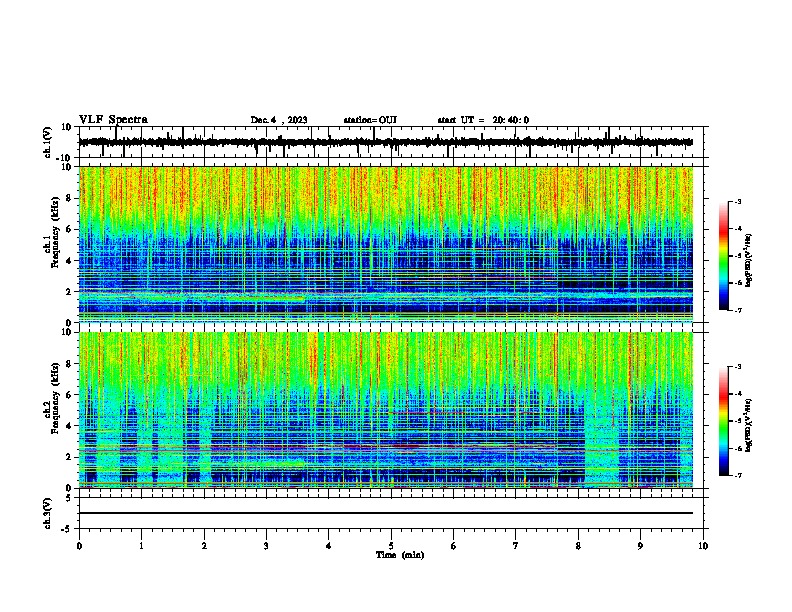792x612 pixels.
Task: Click the ch.2 "Frequency (kHz)" axis label
Action: coord(56,398)
